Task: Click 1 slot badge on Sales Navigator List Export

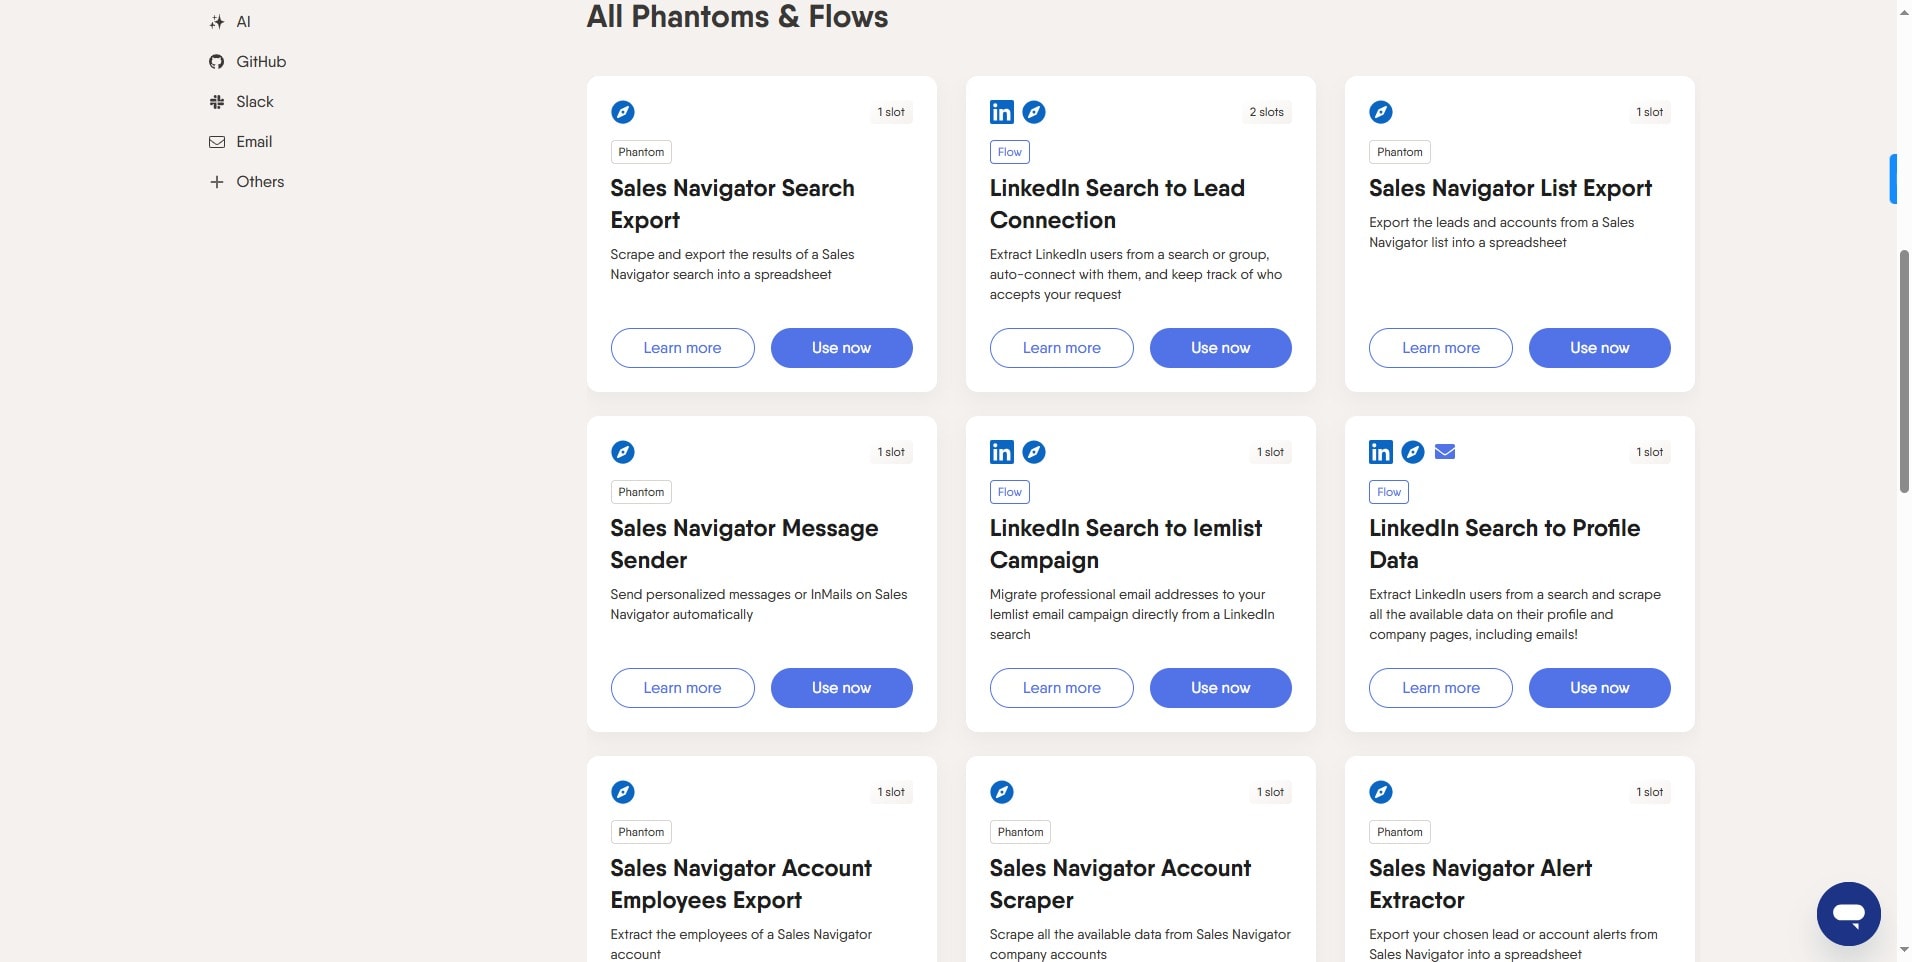Action: [1650, 112]
